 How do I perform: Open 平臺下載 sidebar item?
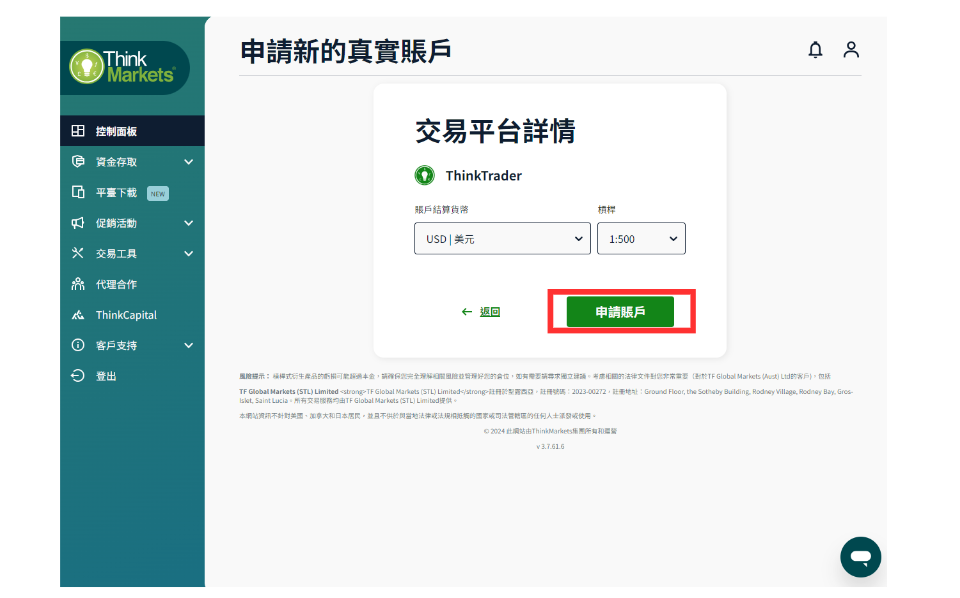coord(132,192)
